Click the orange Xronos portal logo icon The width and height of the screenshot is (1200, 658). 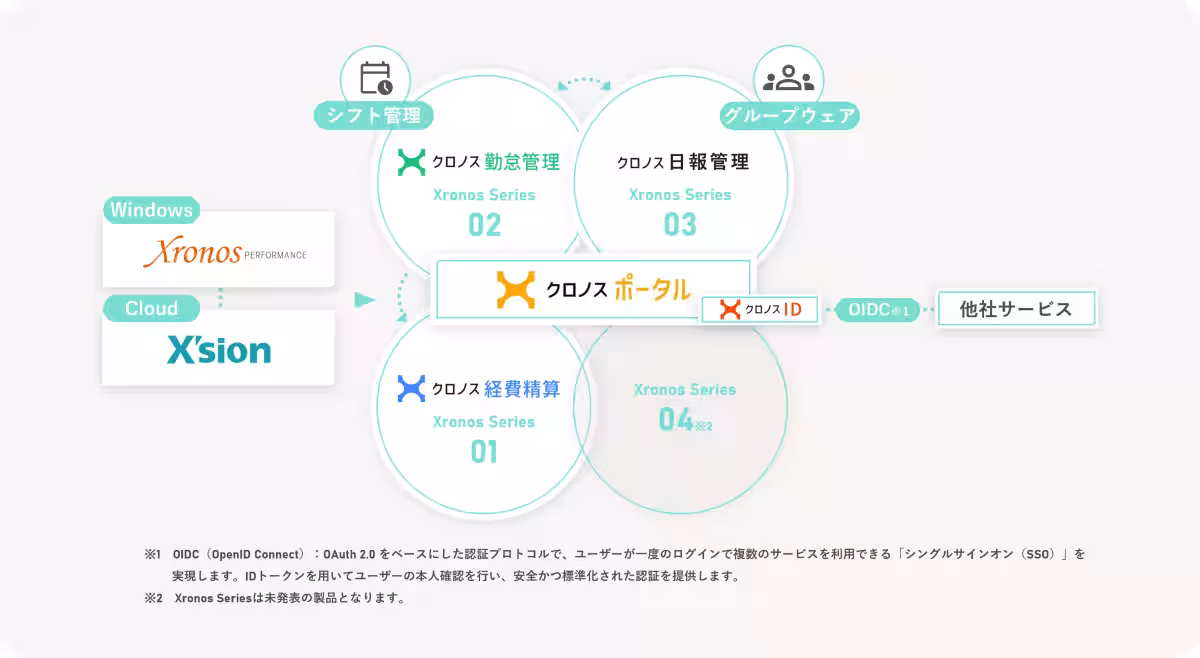click(x=516, y=289)
